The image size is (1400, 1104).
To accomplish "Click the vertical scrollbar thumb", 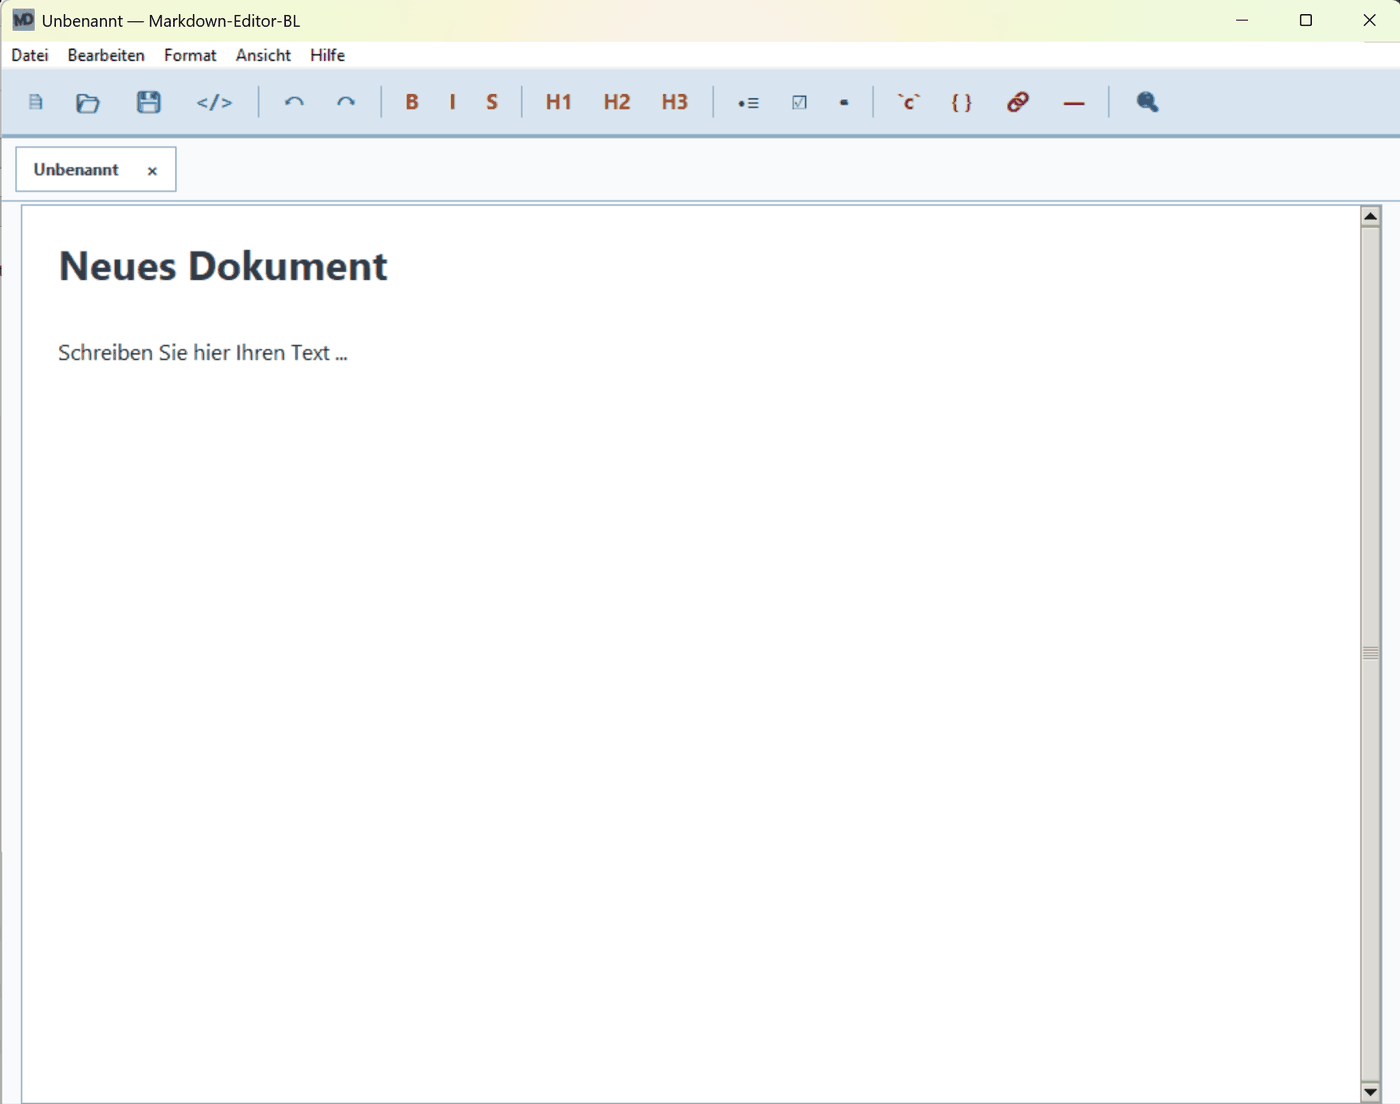I will 1371,653.
